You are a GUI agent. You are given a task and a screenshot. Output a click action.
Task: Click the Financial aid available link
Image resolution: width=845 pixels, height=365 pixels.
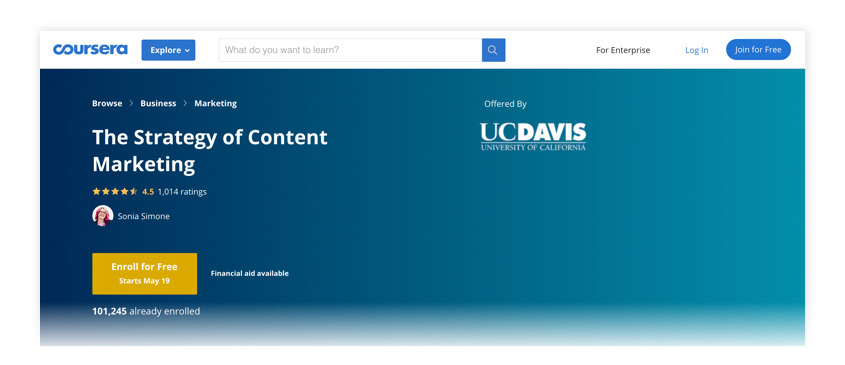click(250, 273)
